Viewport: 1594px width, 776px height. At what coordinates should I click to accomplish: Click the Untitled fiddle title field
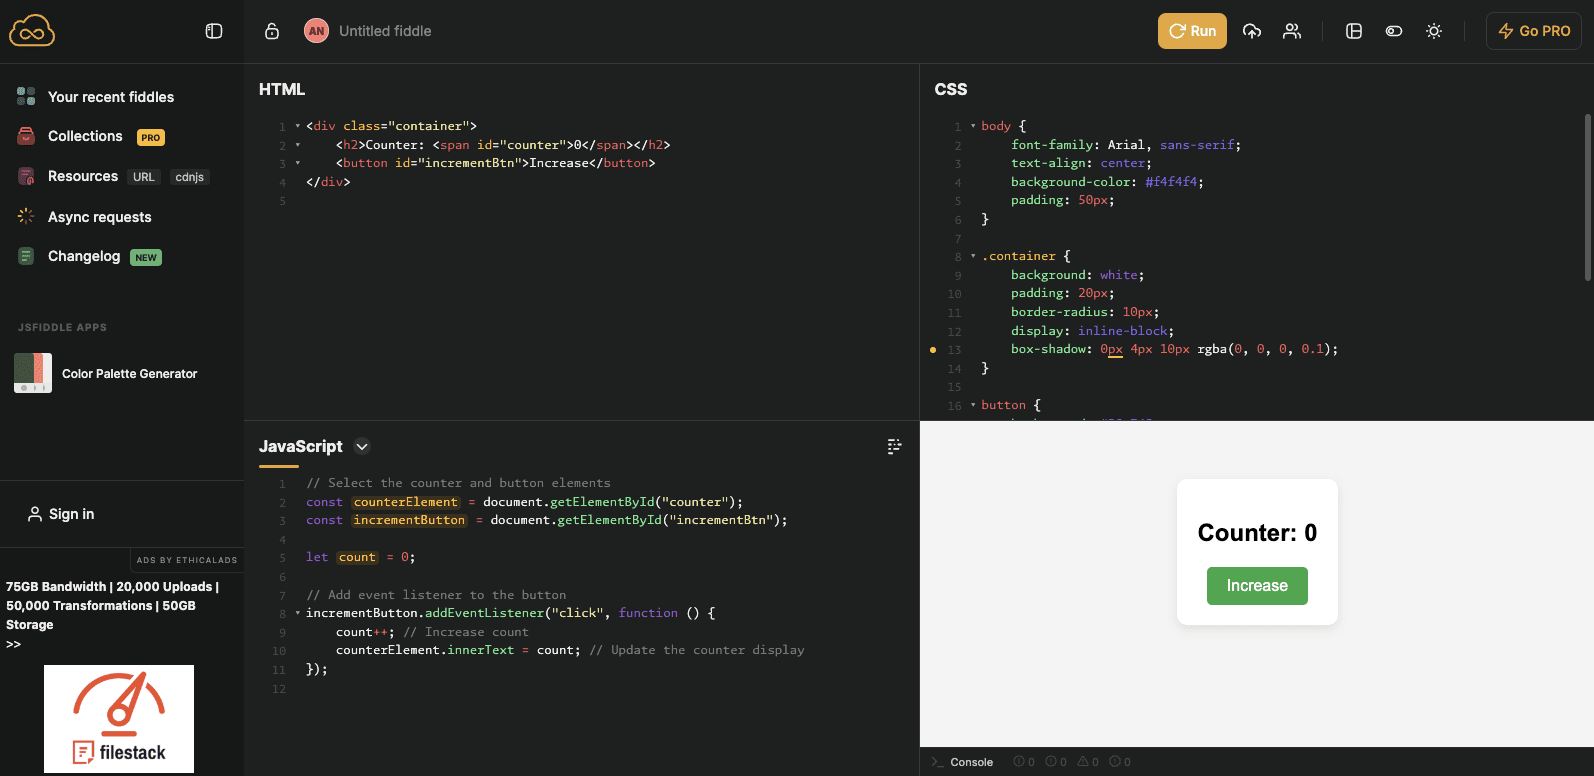(x=385, y=31)
